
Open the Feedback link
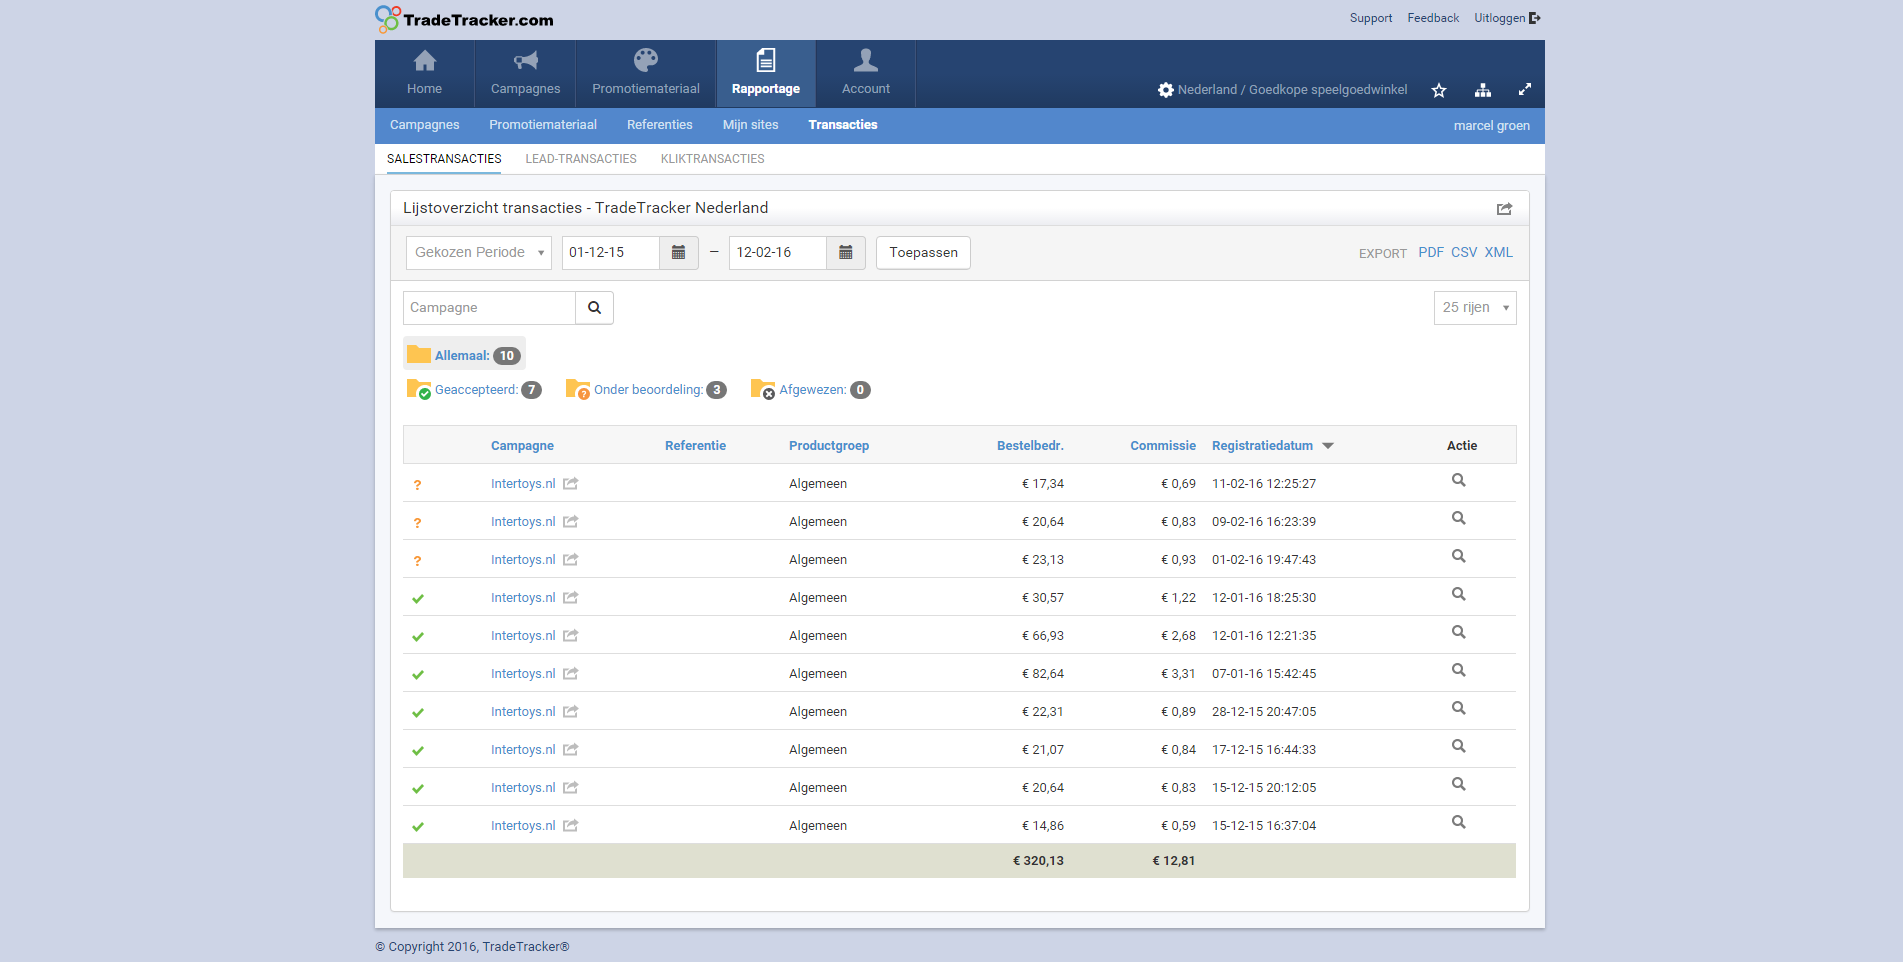(1433, 18)
